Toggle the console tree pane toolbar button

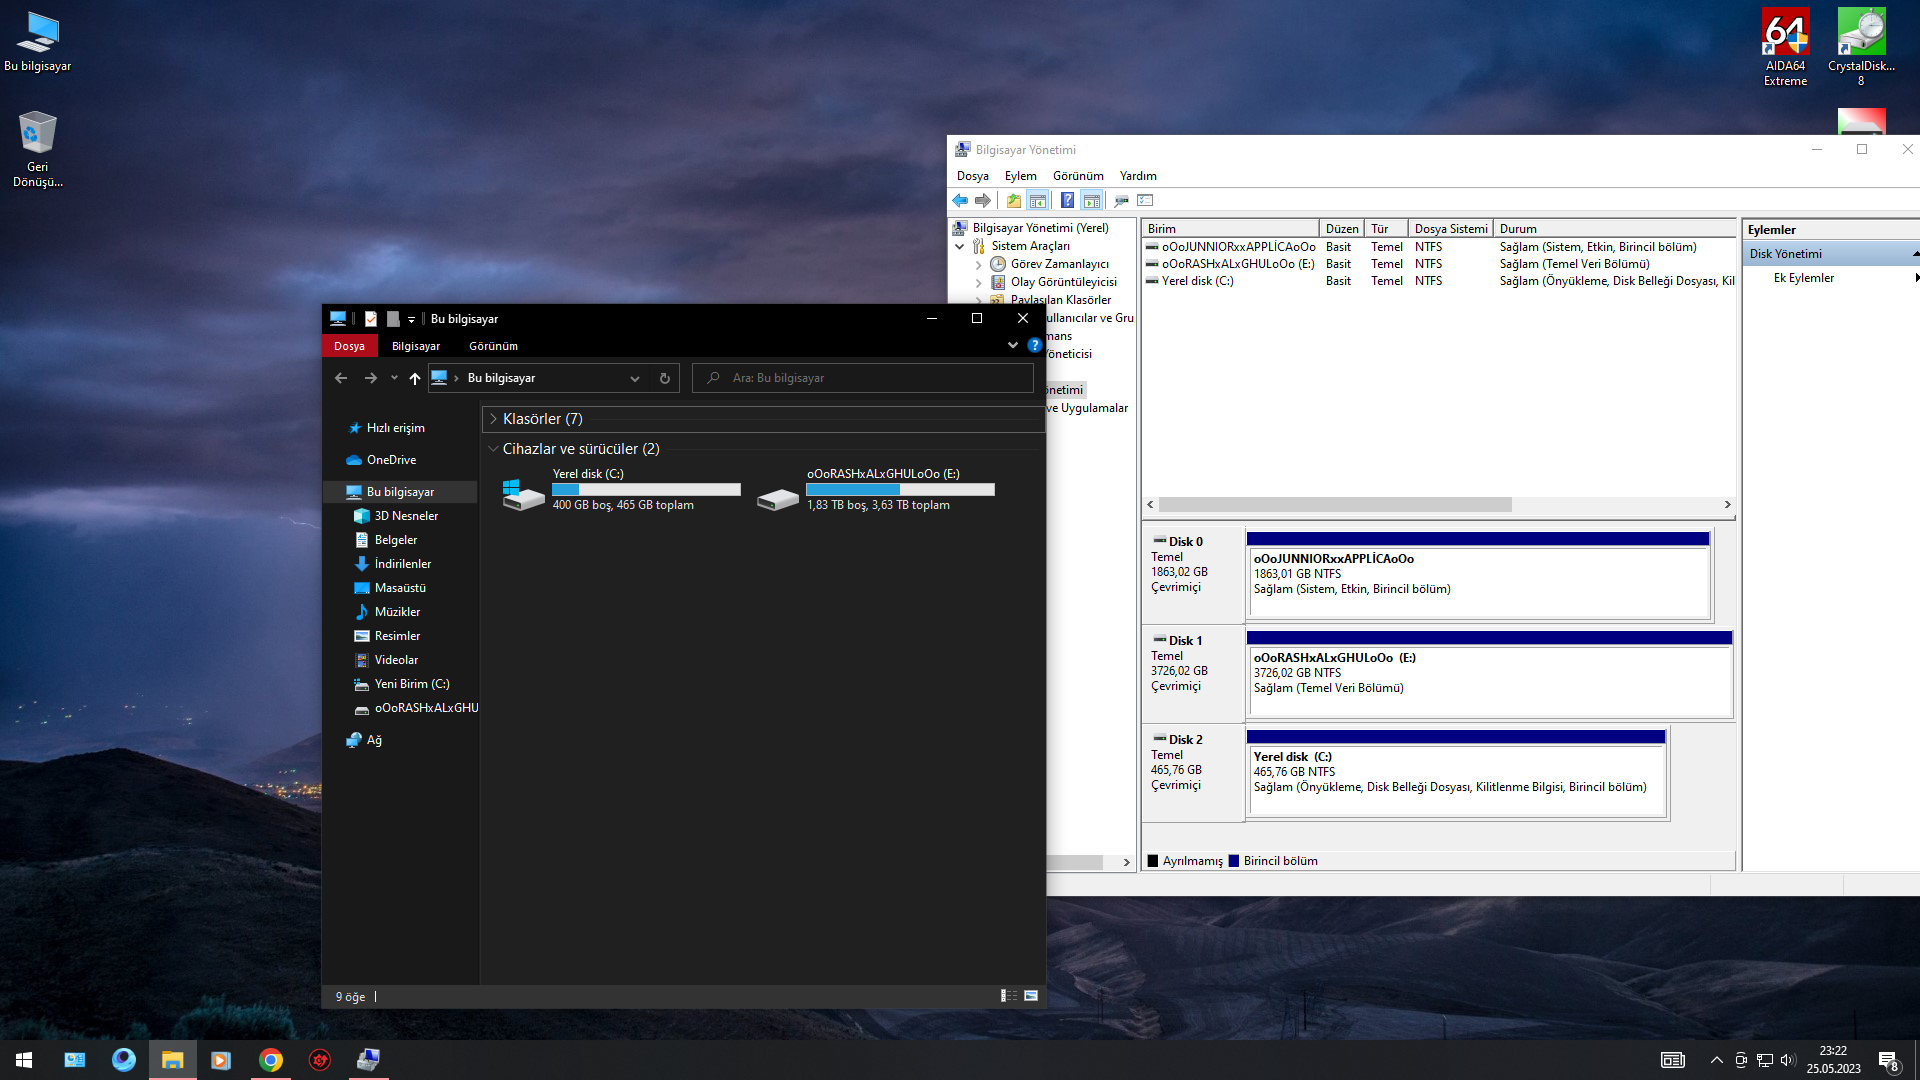pyautogui.click(x=1038, y=200)
